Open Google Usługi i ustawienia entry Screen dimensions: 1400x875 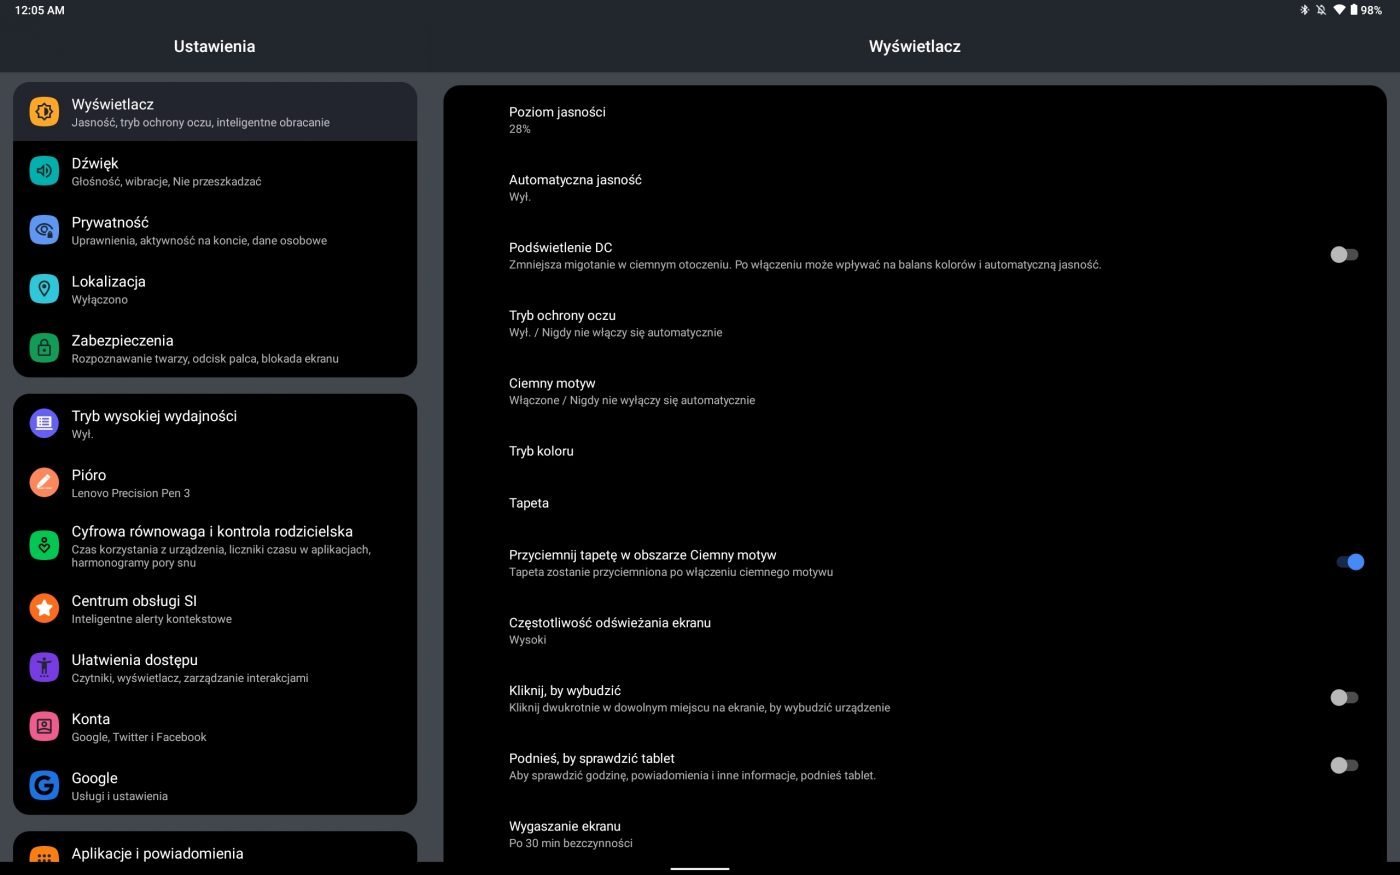(x=215, y=785)
